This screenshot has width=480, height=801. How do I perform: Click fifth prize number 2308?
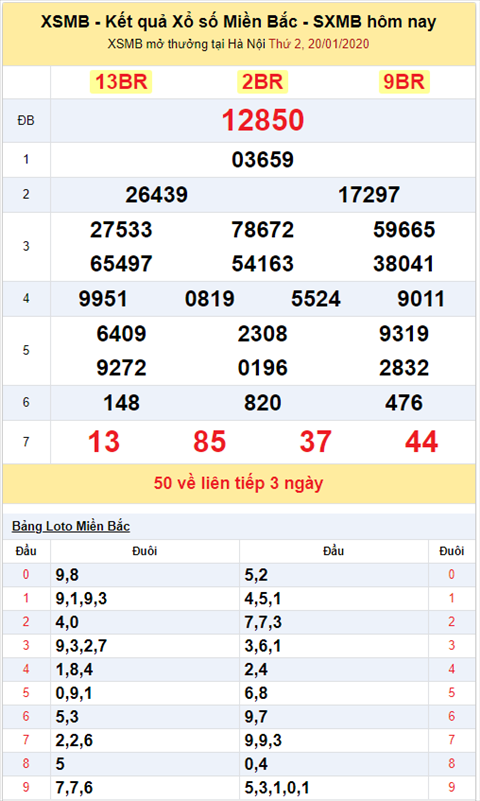262,334
